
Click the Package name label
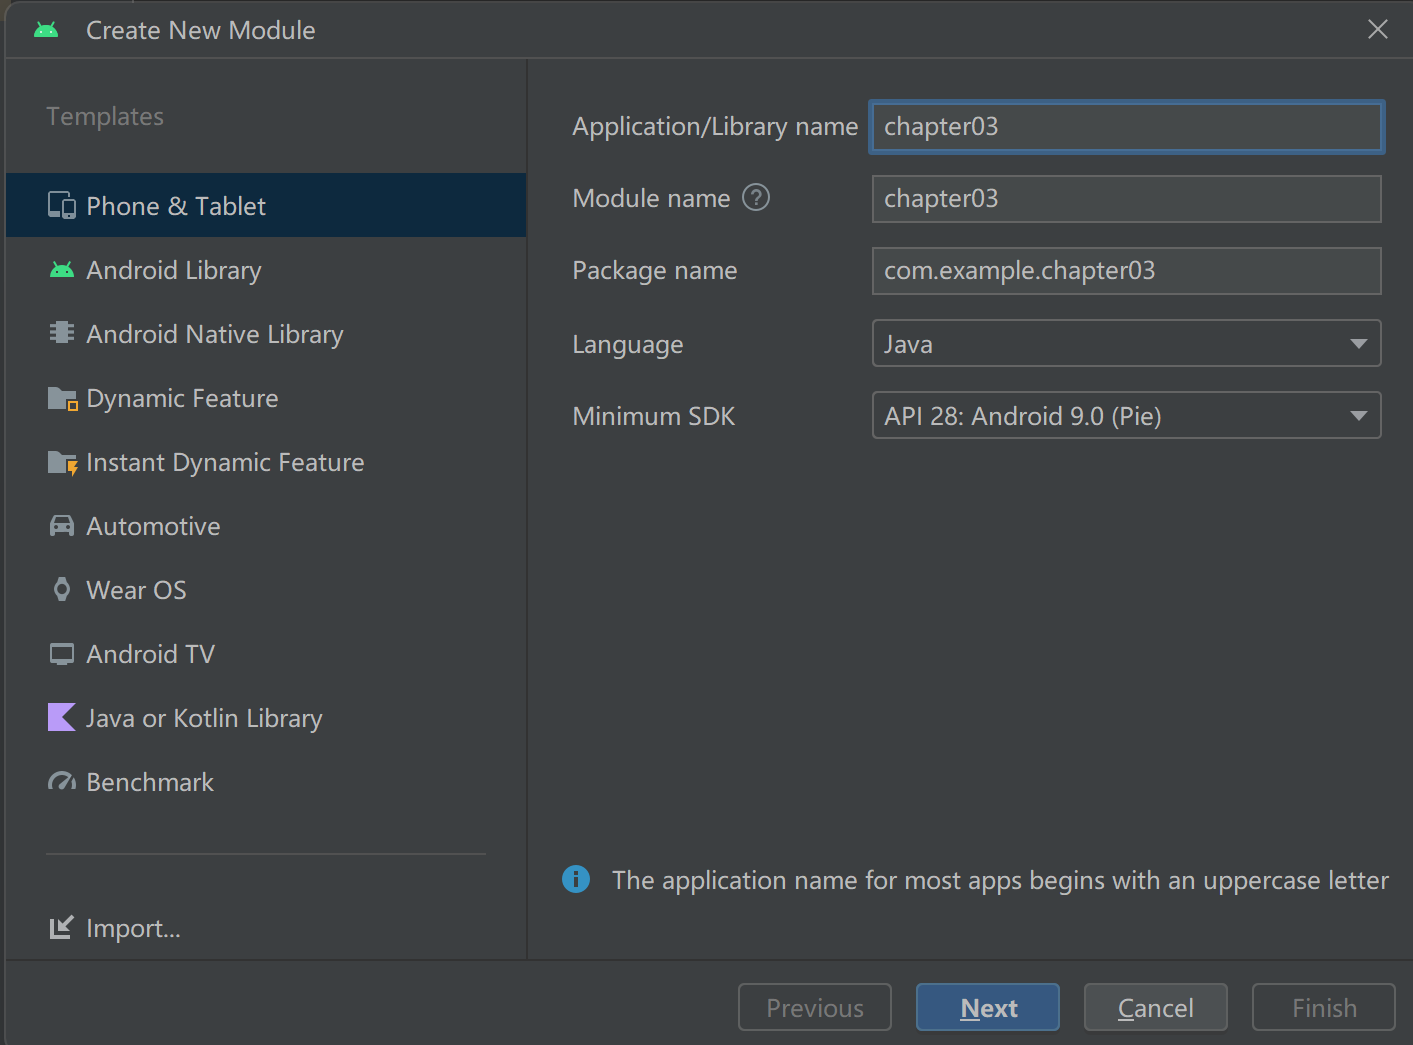point(655,271)
